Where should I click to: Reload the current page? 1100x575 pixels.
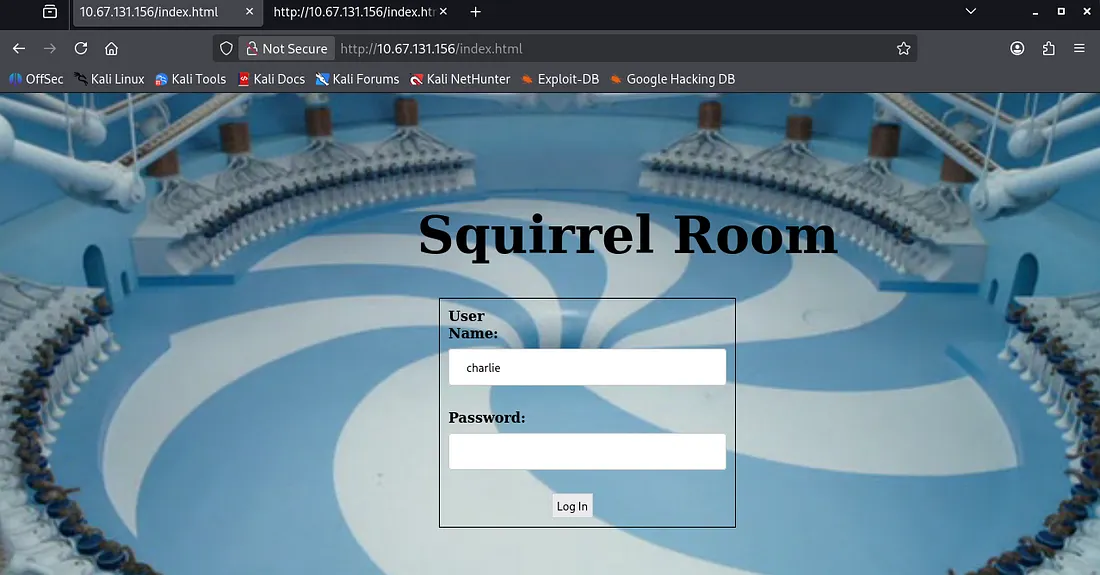[81, 48]
